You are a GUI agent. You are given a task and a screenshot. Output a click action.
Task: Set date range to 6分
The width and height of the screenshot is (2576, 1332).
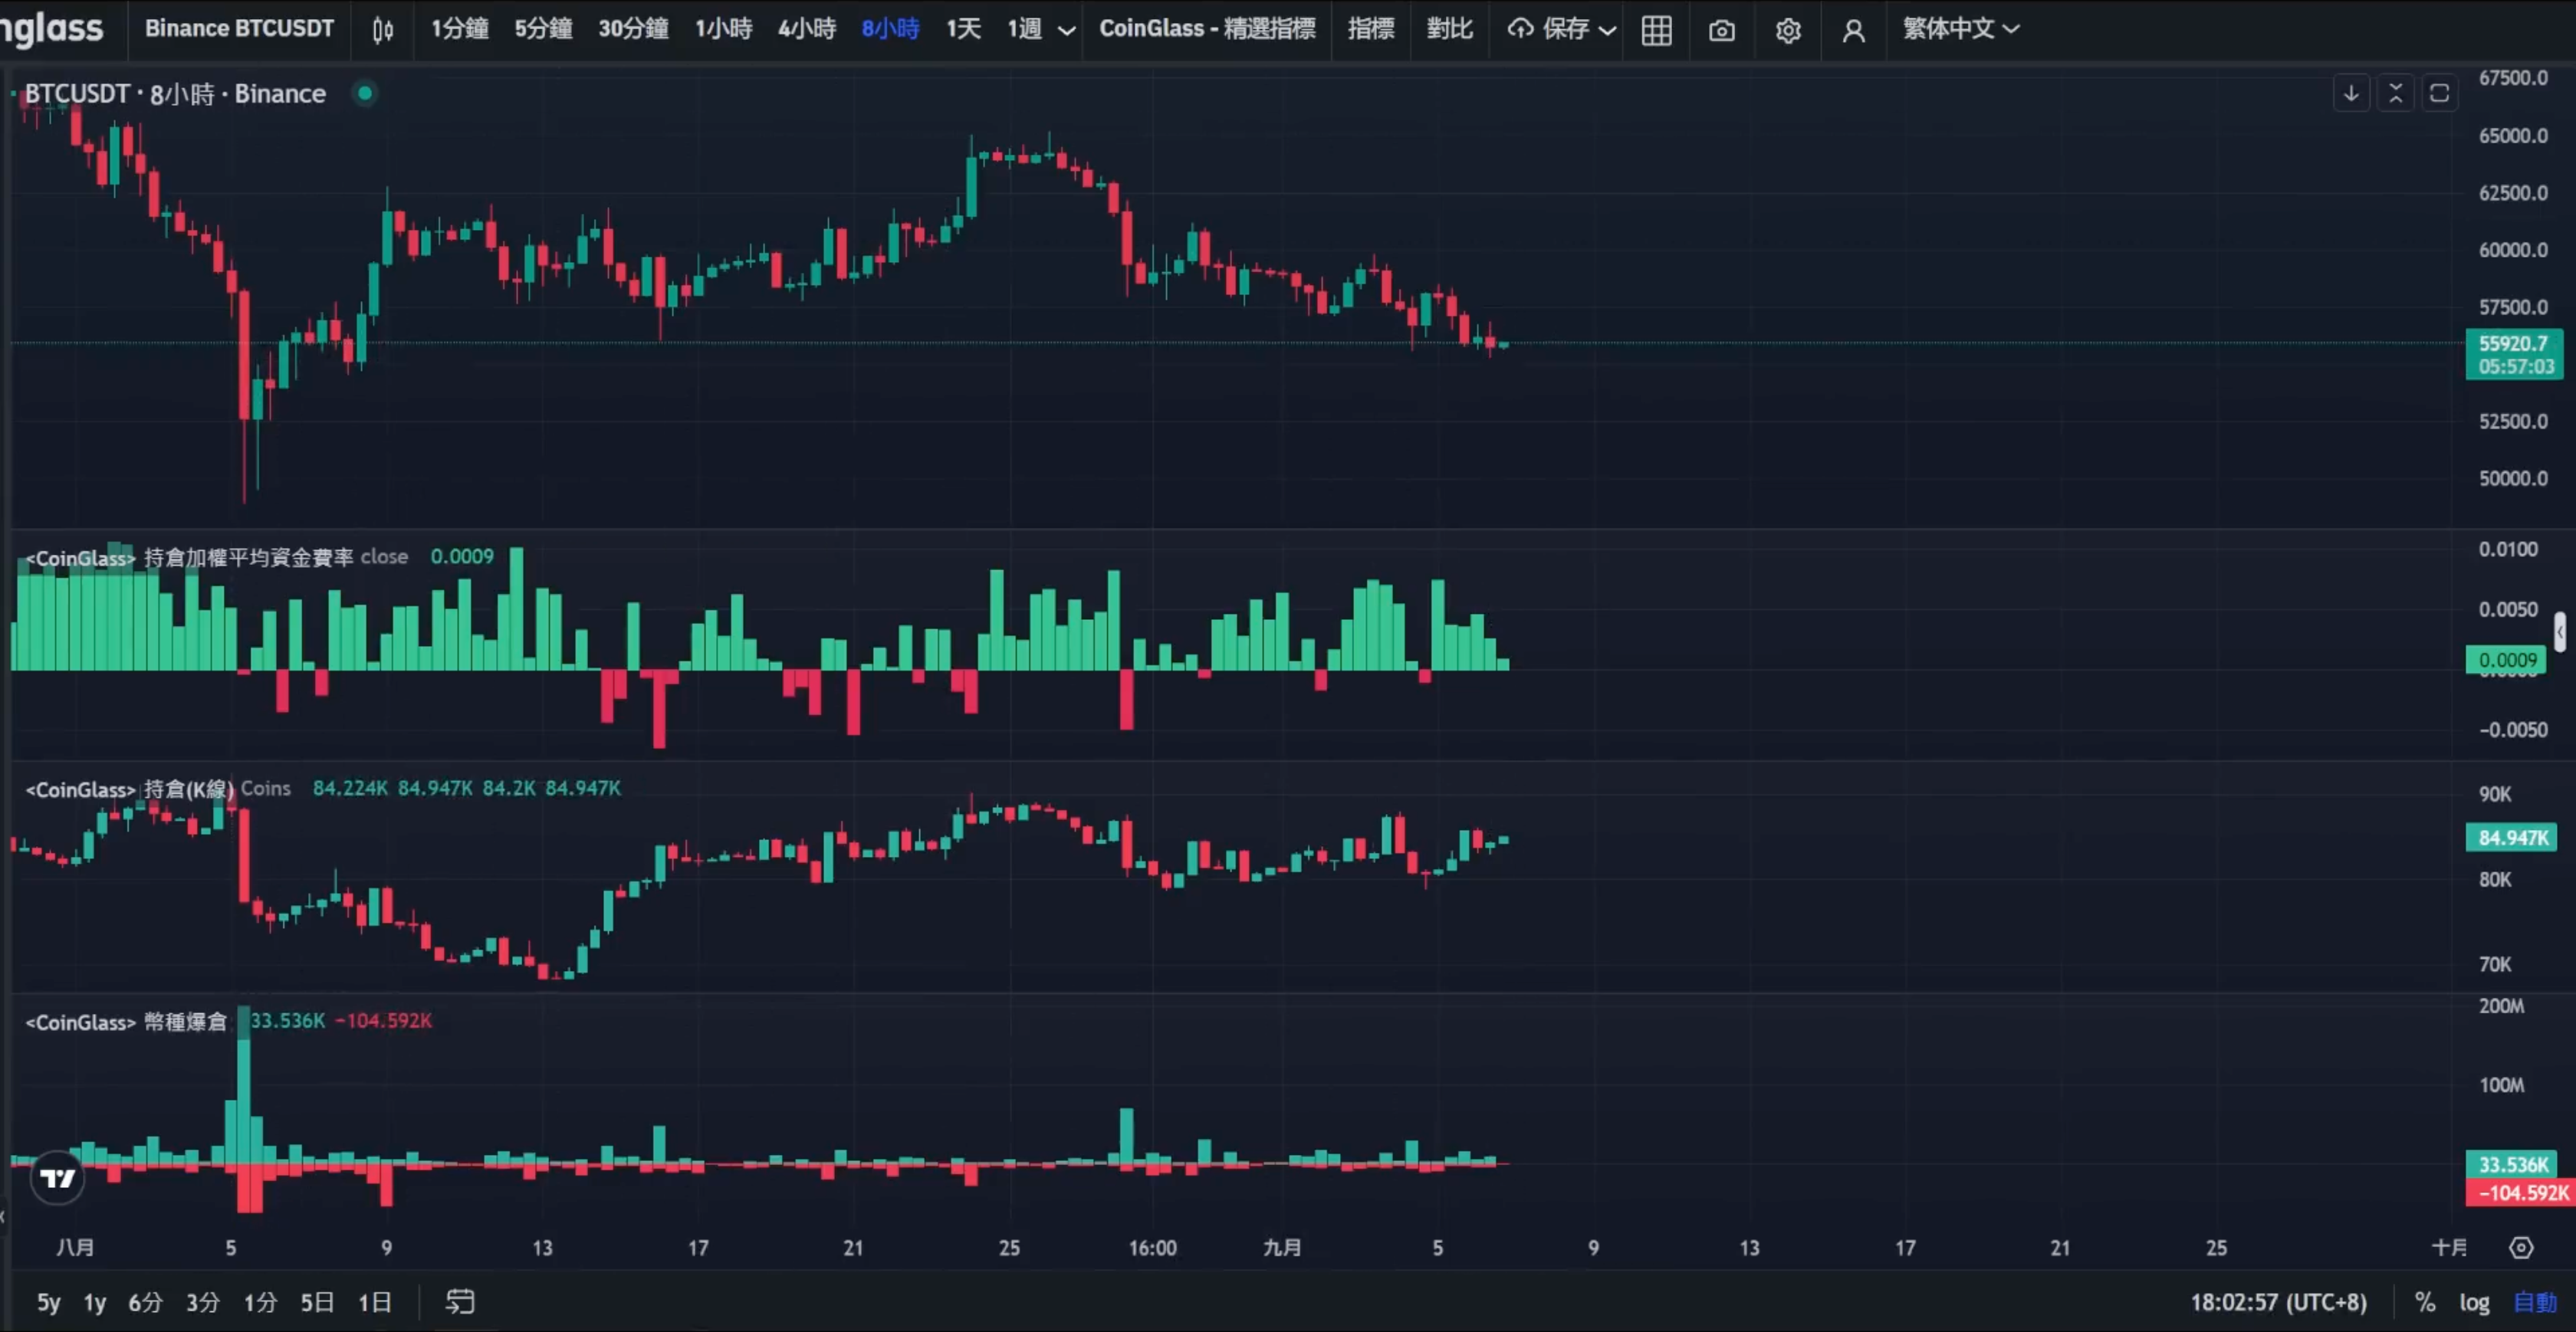tap(145, 1302)
